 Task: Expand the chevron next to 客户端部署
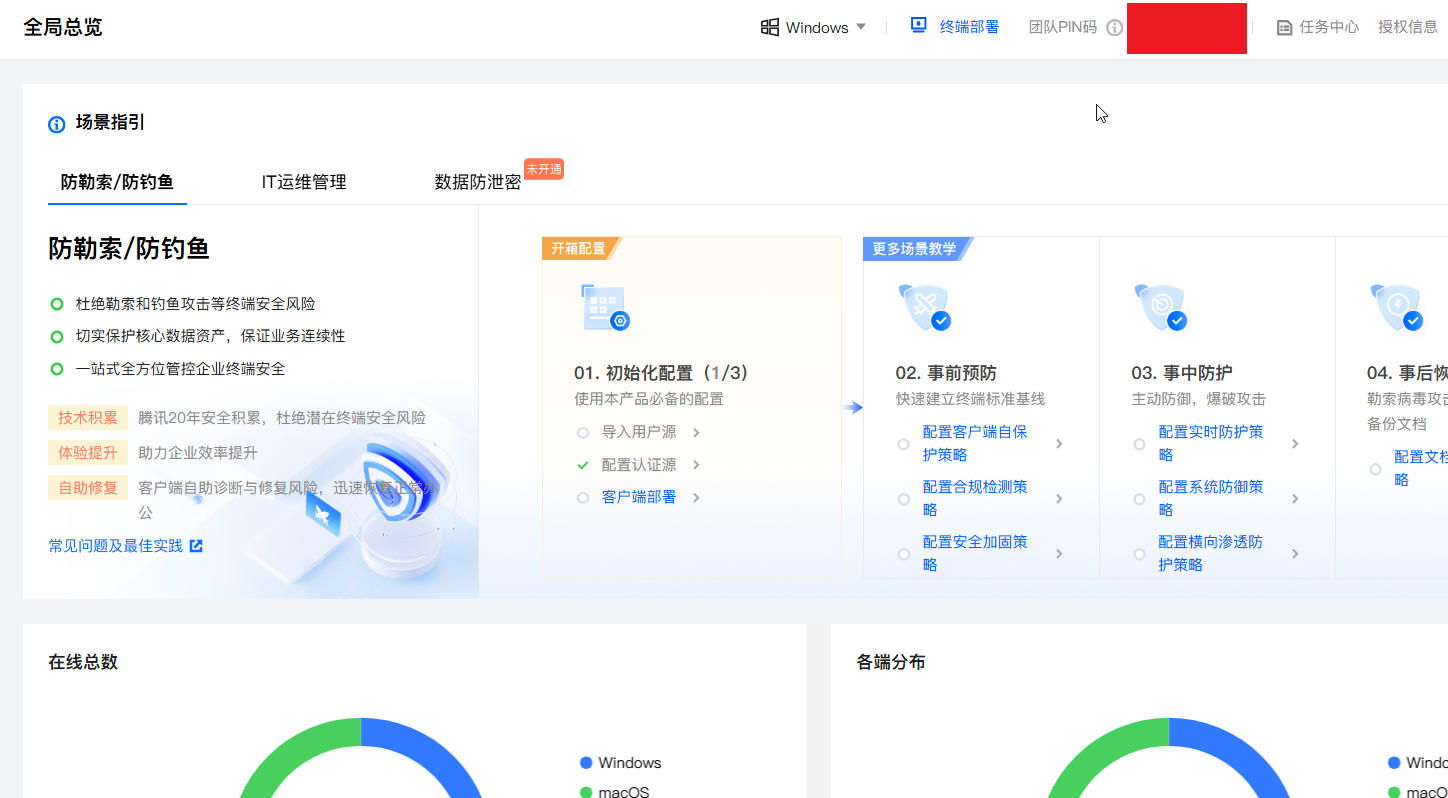(696, 498)
